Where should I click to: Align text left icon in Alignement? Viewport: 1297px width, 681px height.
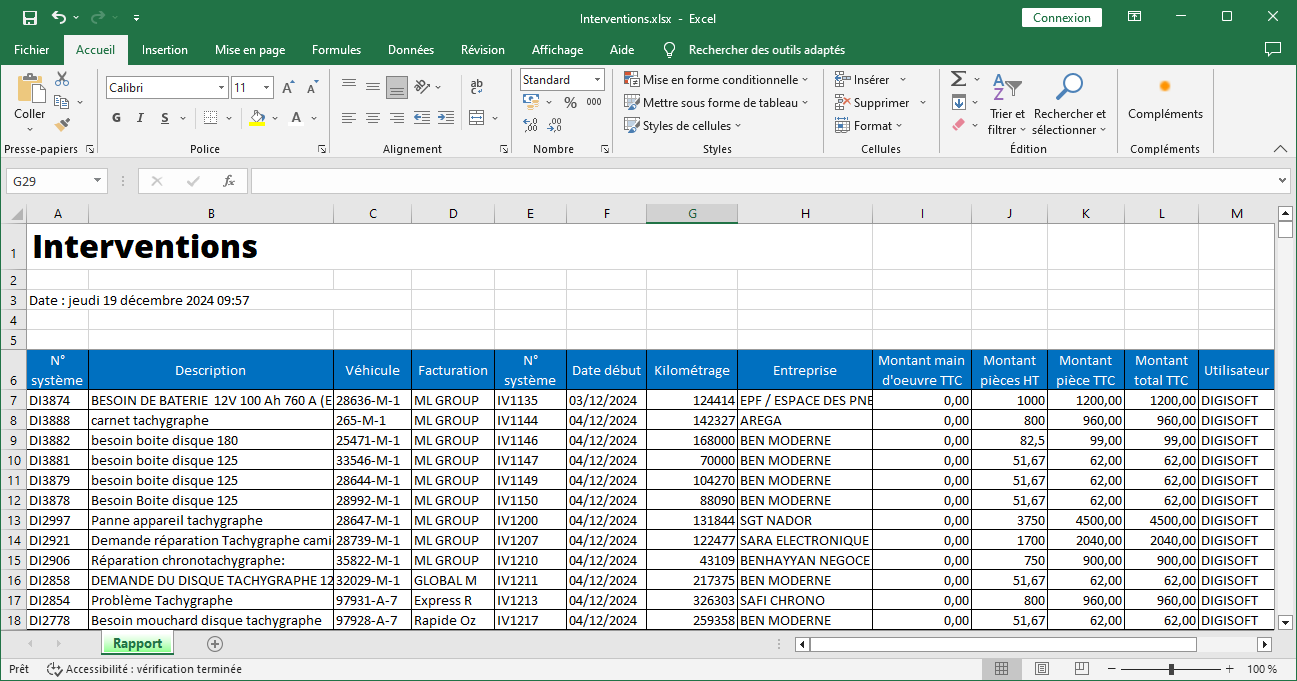click(x=349, y=118)
